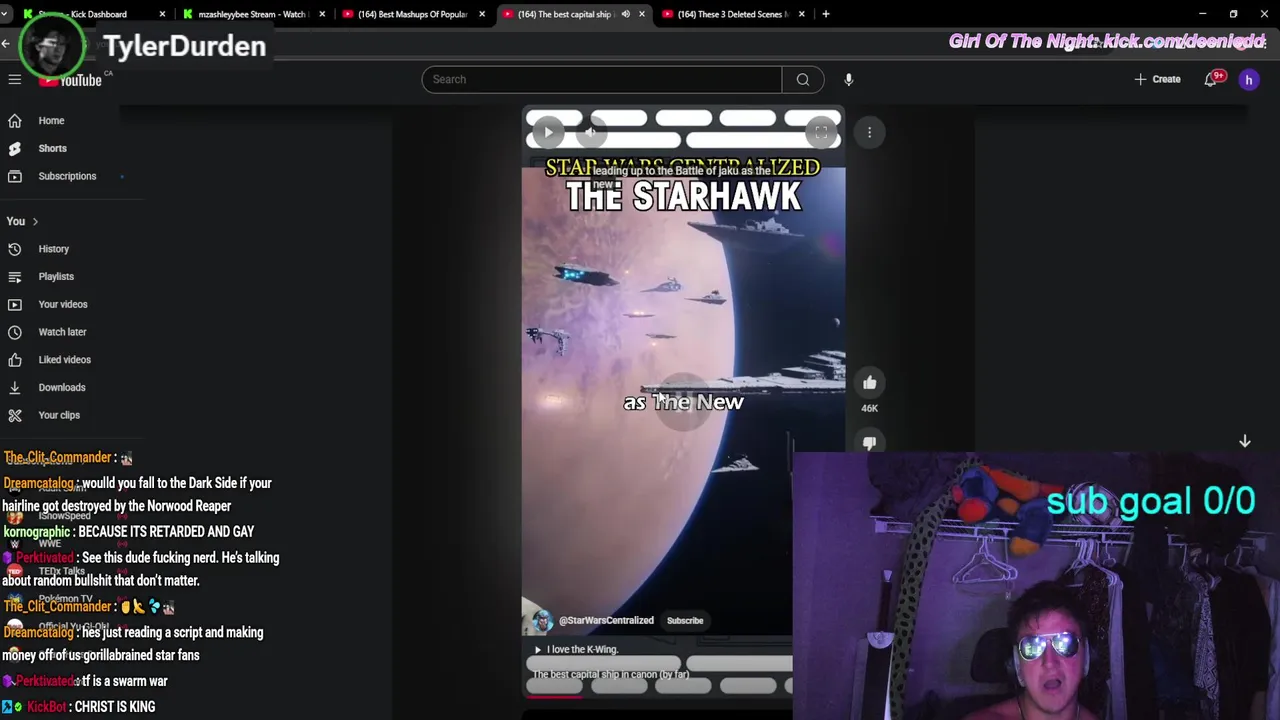The image size is (1280, 720).
Task: Click the search magnifier button
Action: click(x=803, y=79)
